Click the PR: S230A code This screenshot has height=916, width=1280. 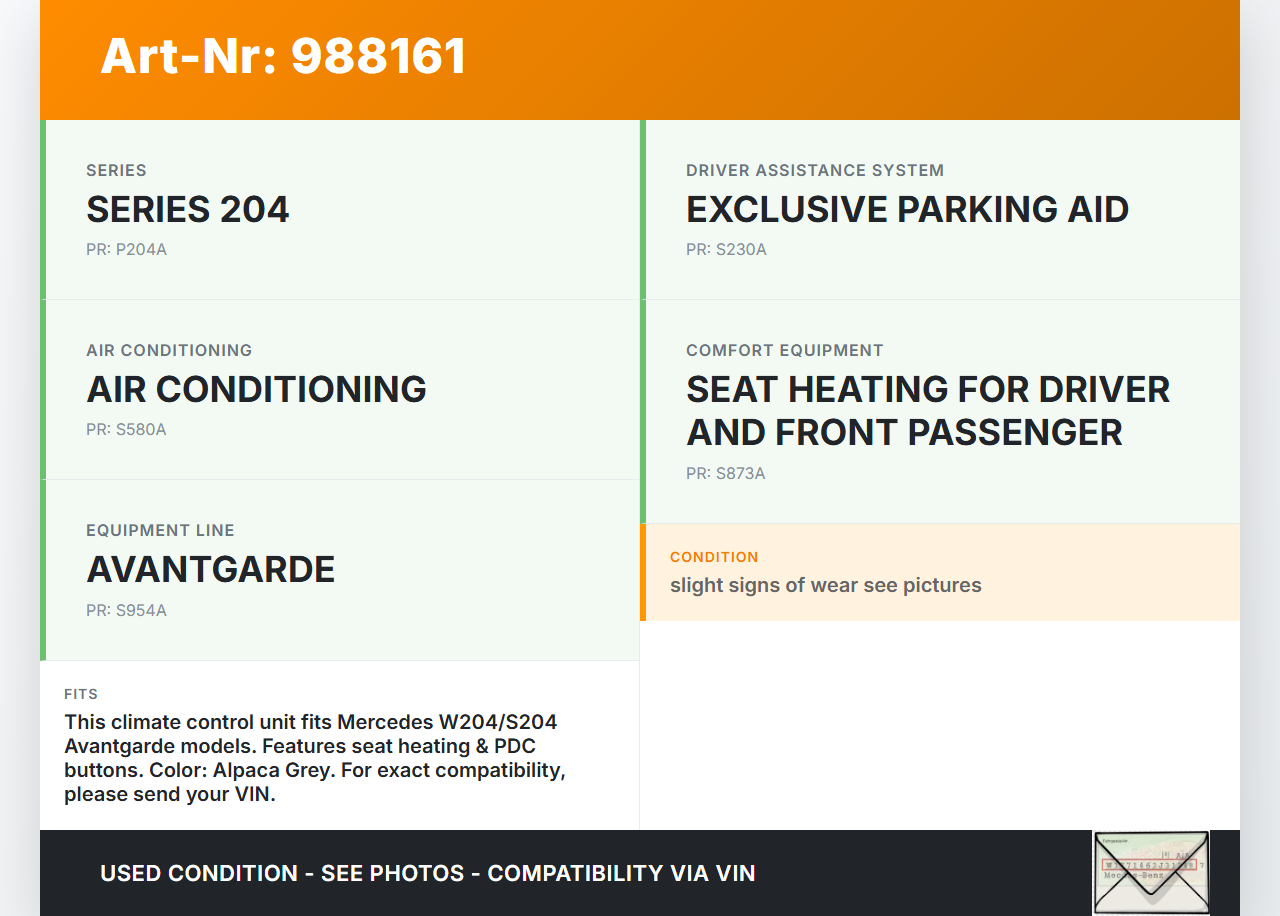pyautogui.click(x=726, y=250)
